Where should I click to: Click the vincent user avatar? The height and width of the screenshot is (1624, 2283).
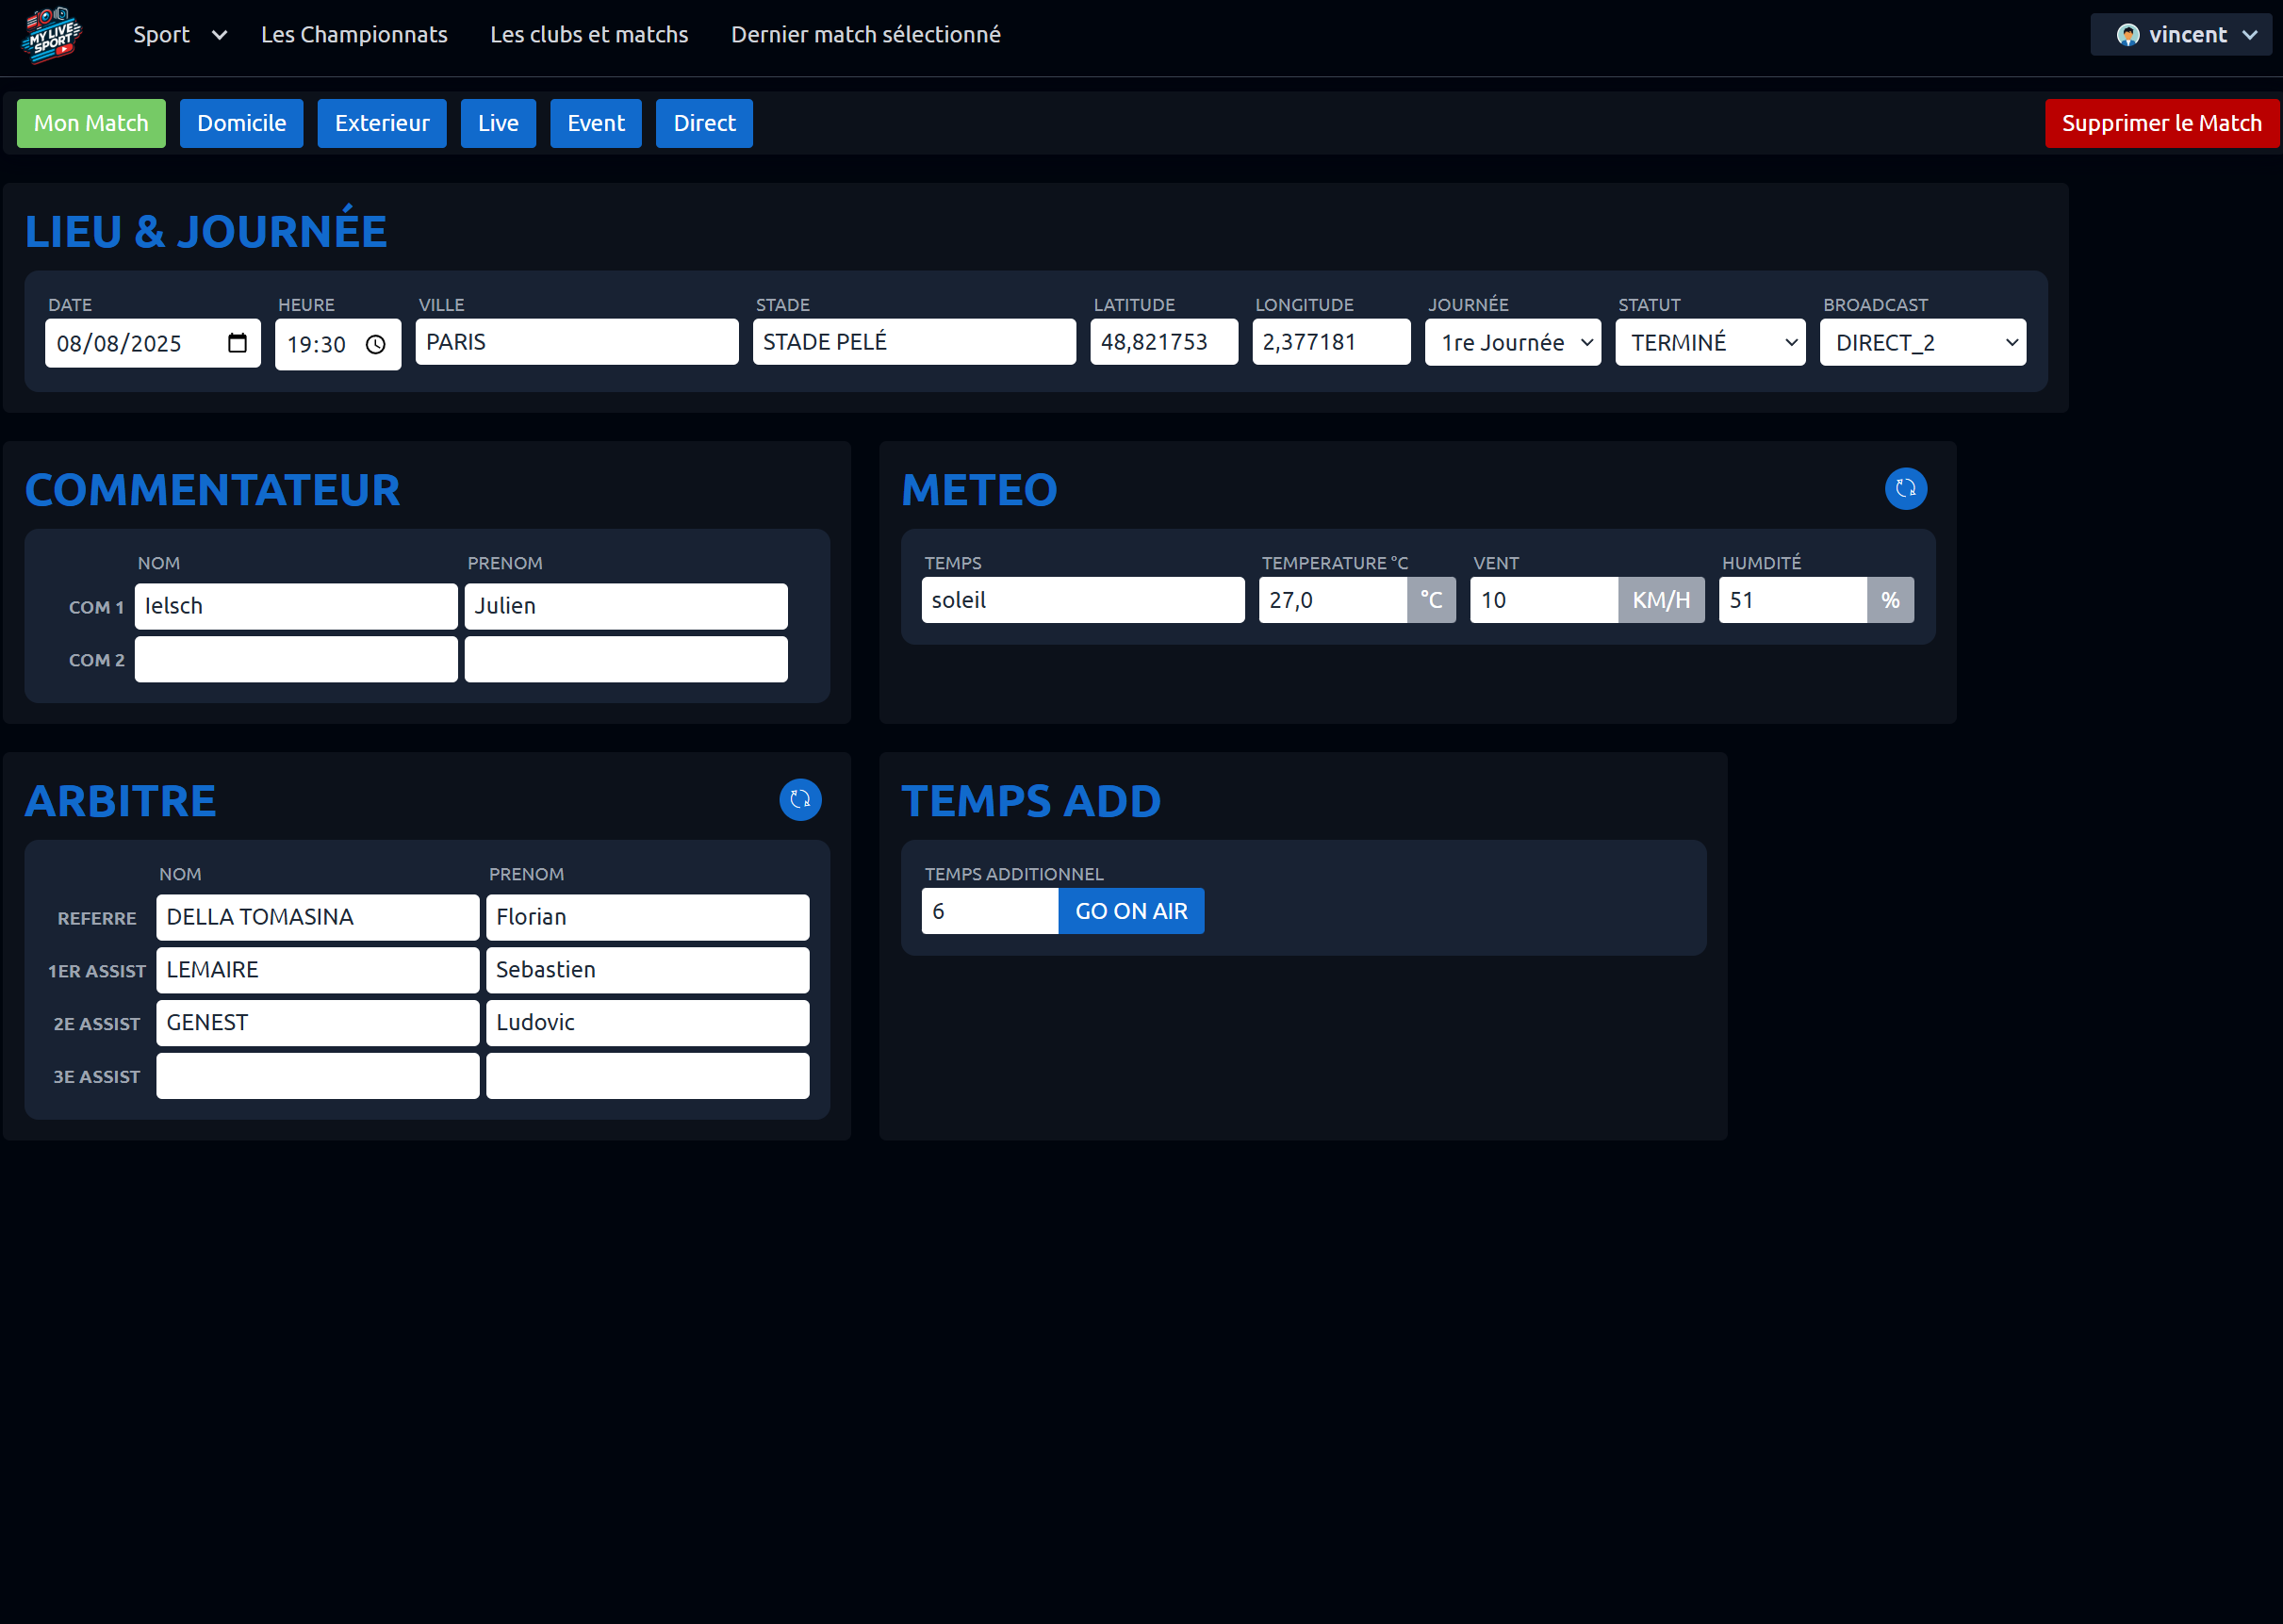coord(2127,35)
